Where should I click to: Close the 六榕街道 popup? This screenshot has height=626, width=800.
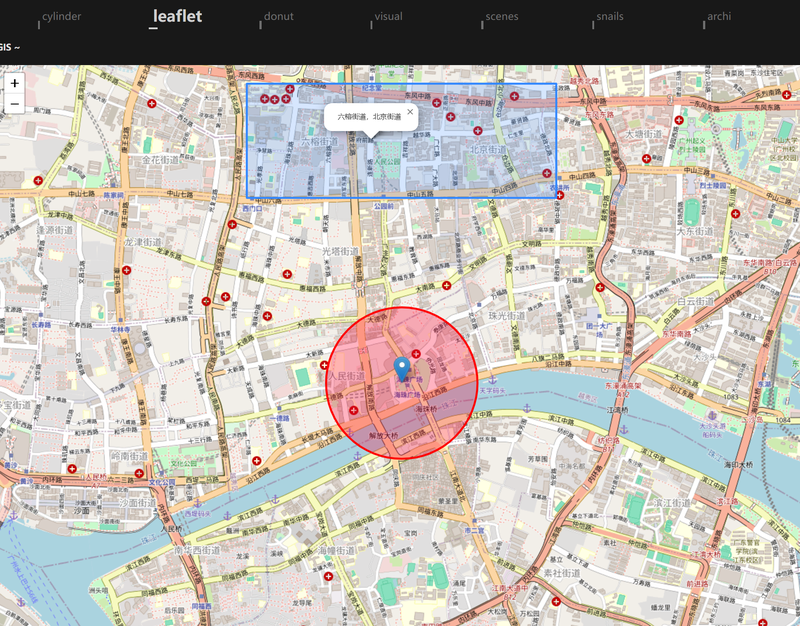[410, 112]
